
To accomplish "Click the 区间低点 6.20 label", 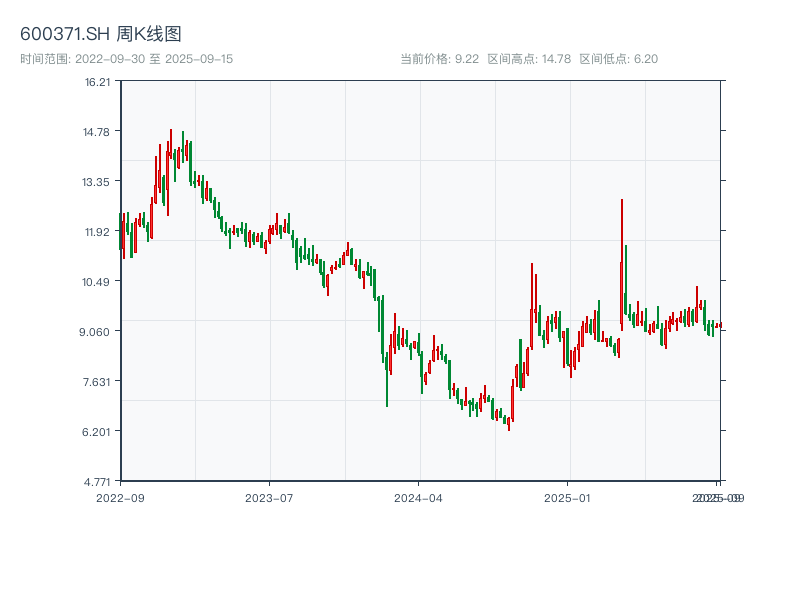I will pyautogui.click(x=619, y=59).
